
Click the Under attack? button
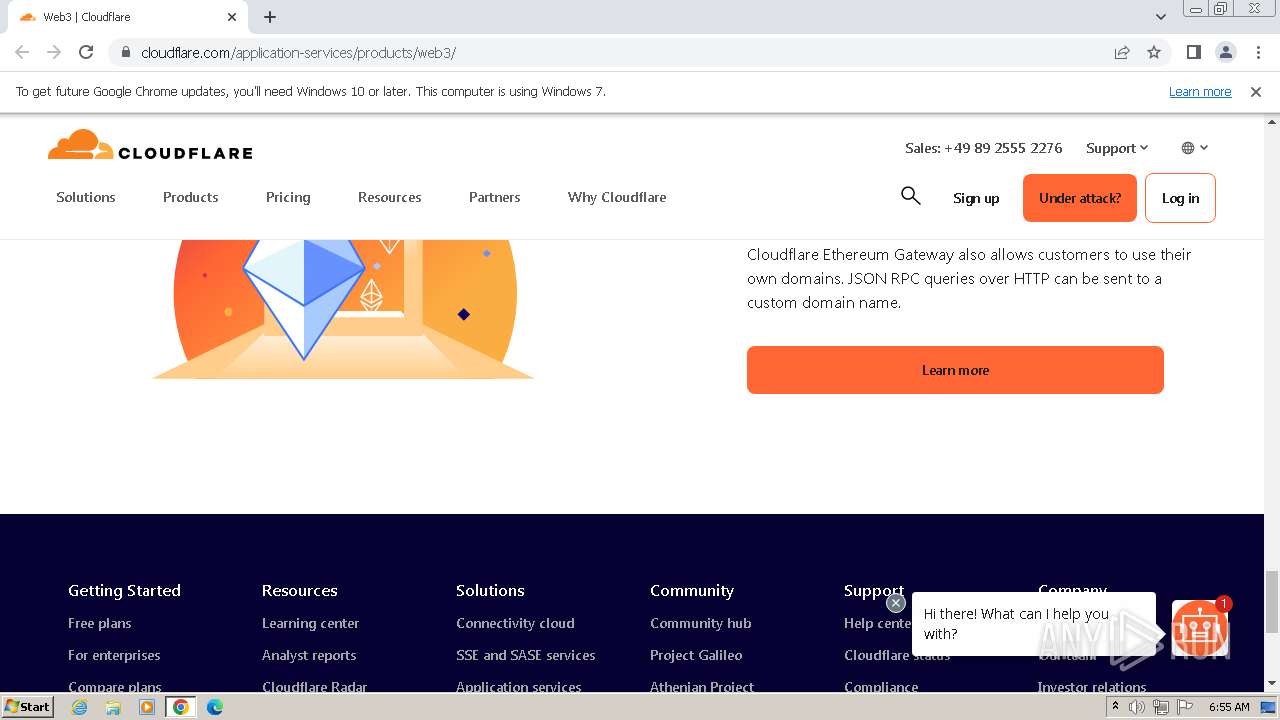click(1080, 198)
